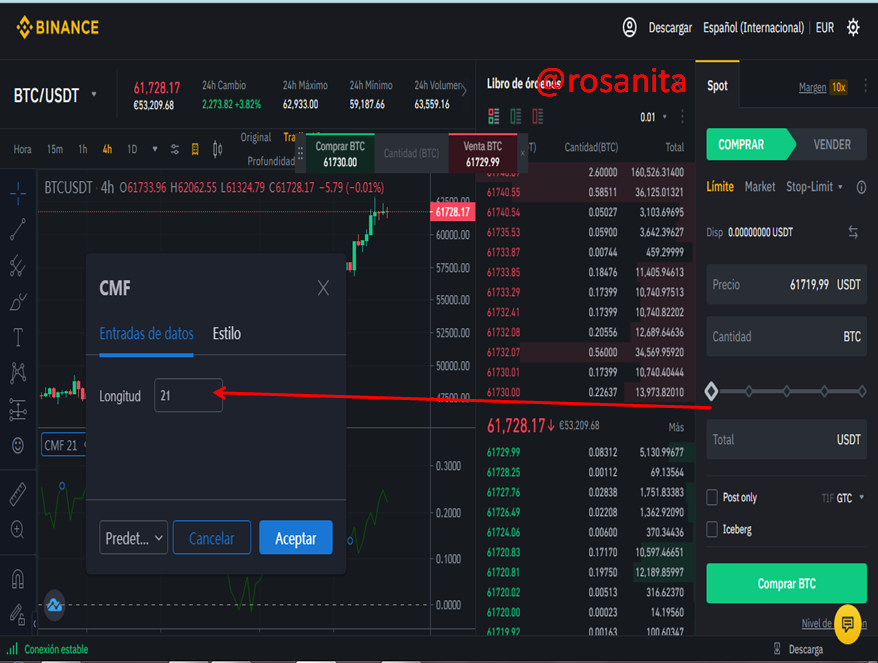Select the Text annotation tool
Viewport: 878px width, 663px height.
click(x=18, y=338)
